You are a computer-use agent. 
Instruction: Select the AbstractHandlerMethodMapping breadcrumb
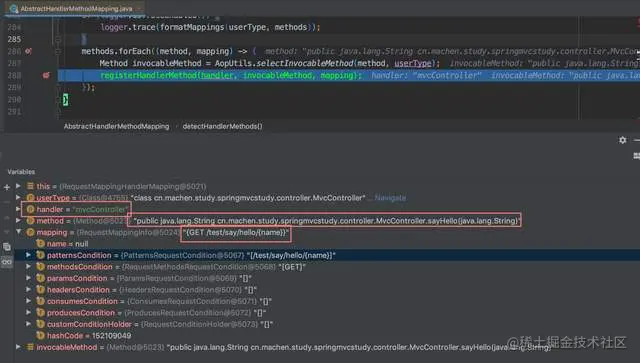coord(116,126)
